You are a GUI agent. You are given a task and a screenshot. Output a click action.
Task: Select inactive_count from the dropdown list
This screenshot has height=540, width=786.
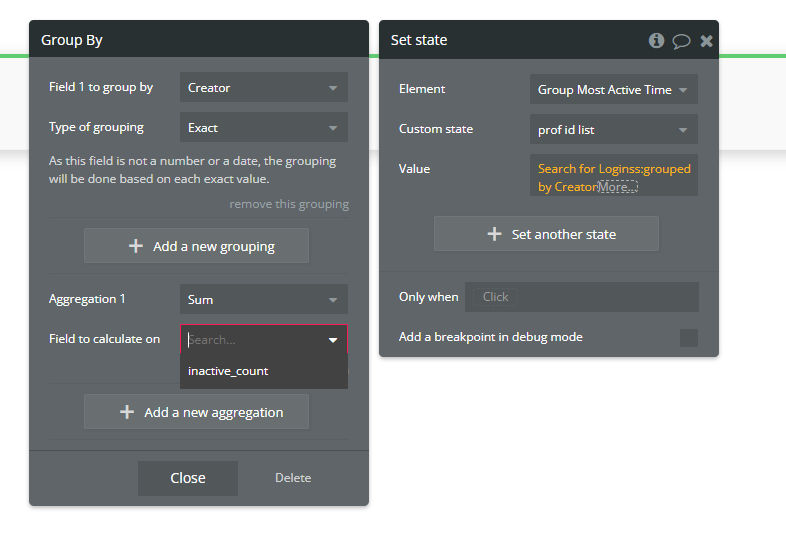[x=229, y=371]
